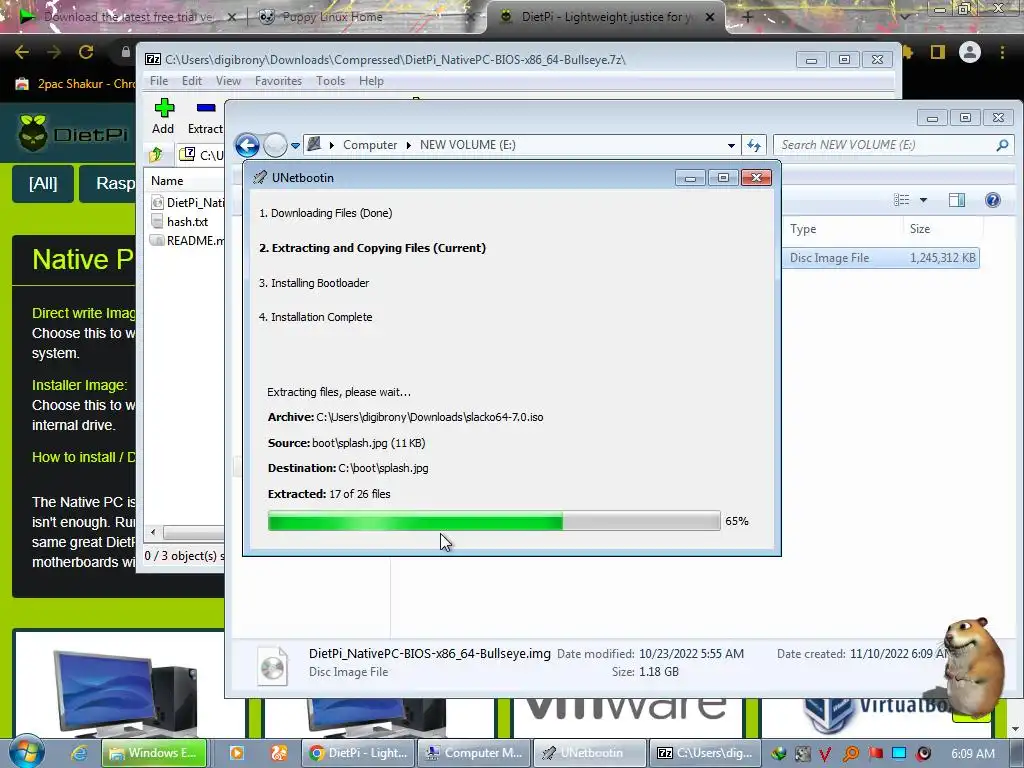Viewport: 1024px width, 768px height.
Task: Click the DietPi logo on the webpage
Action: 72,134
